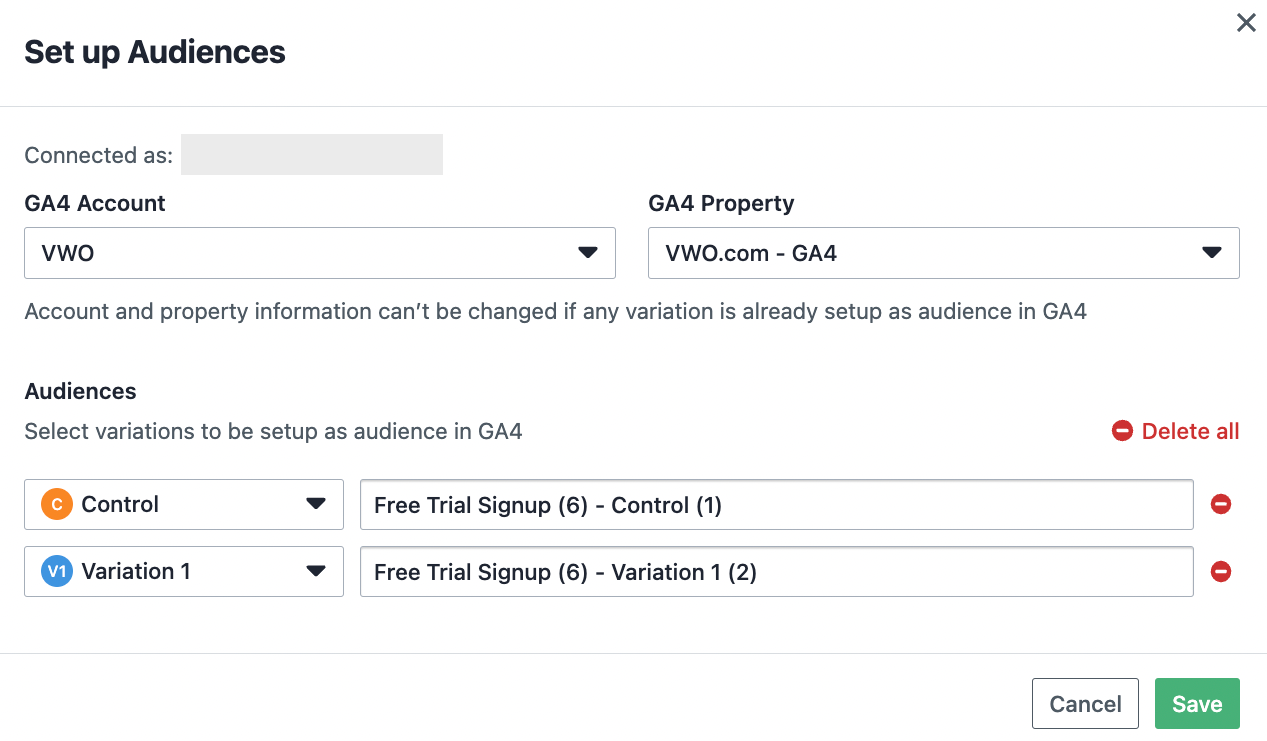Screen dimensions: 1267x741
Task: Open the GA4 Property dropdown arrow
Action: [1212, 253]
